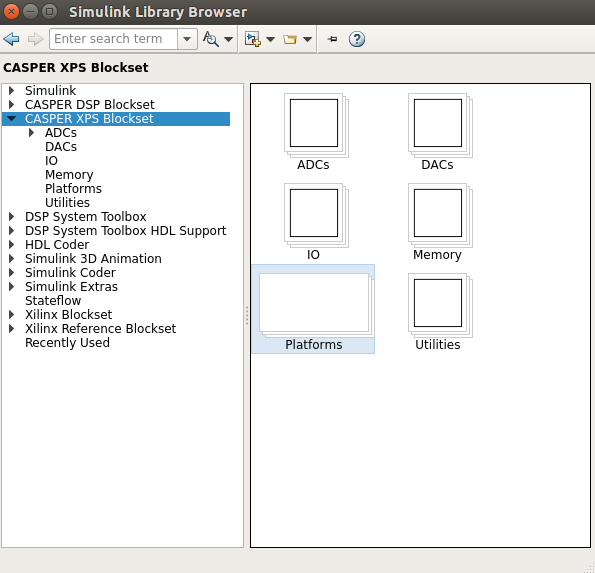The width and height of the screenshot is (595, 573).
Task: Expand the HDL Coder node
Action: click(12, 244)
